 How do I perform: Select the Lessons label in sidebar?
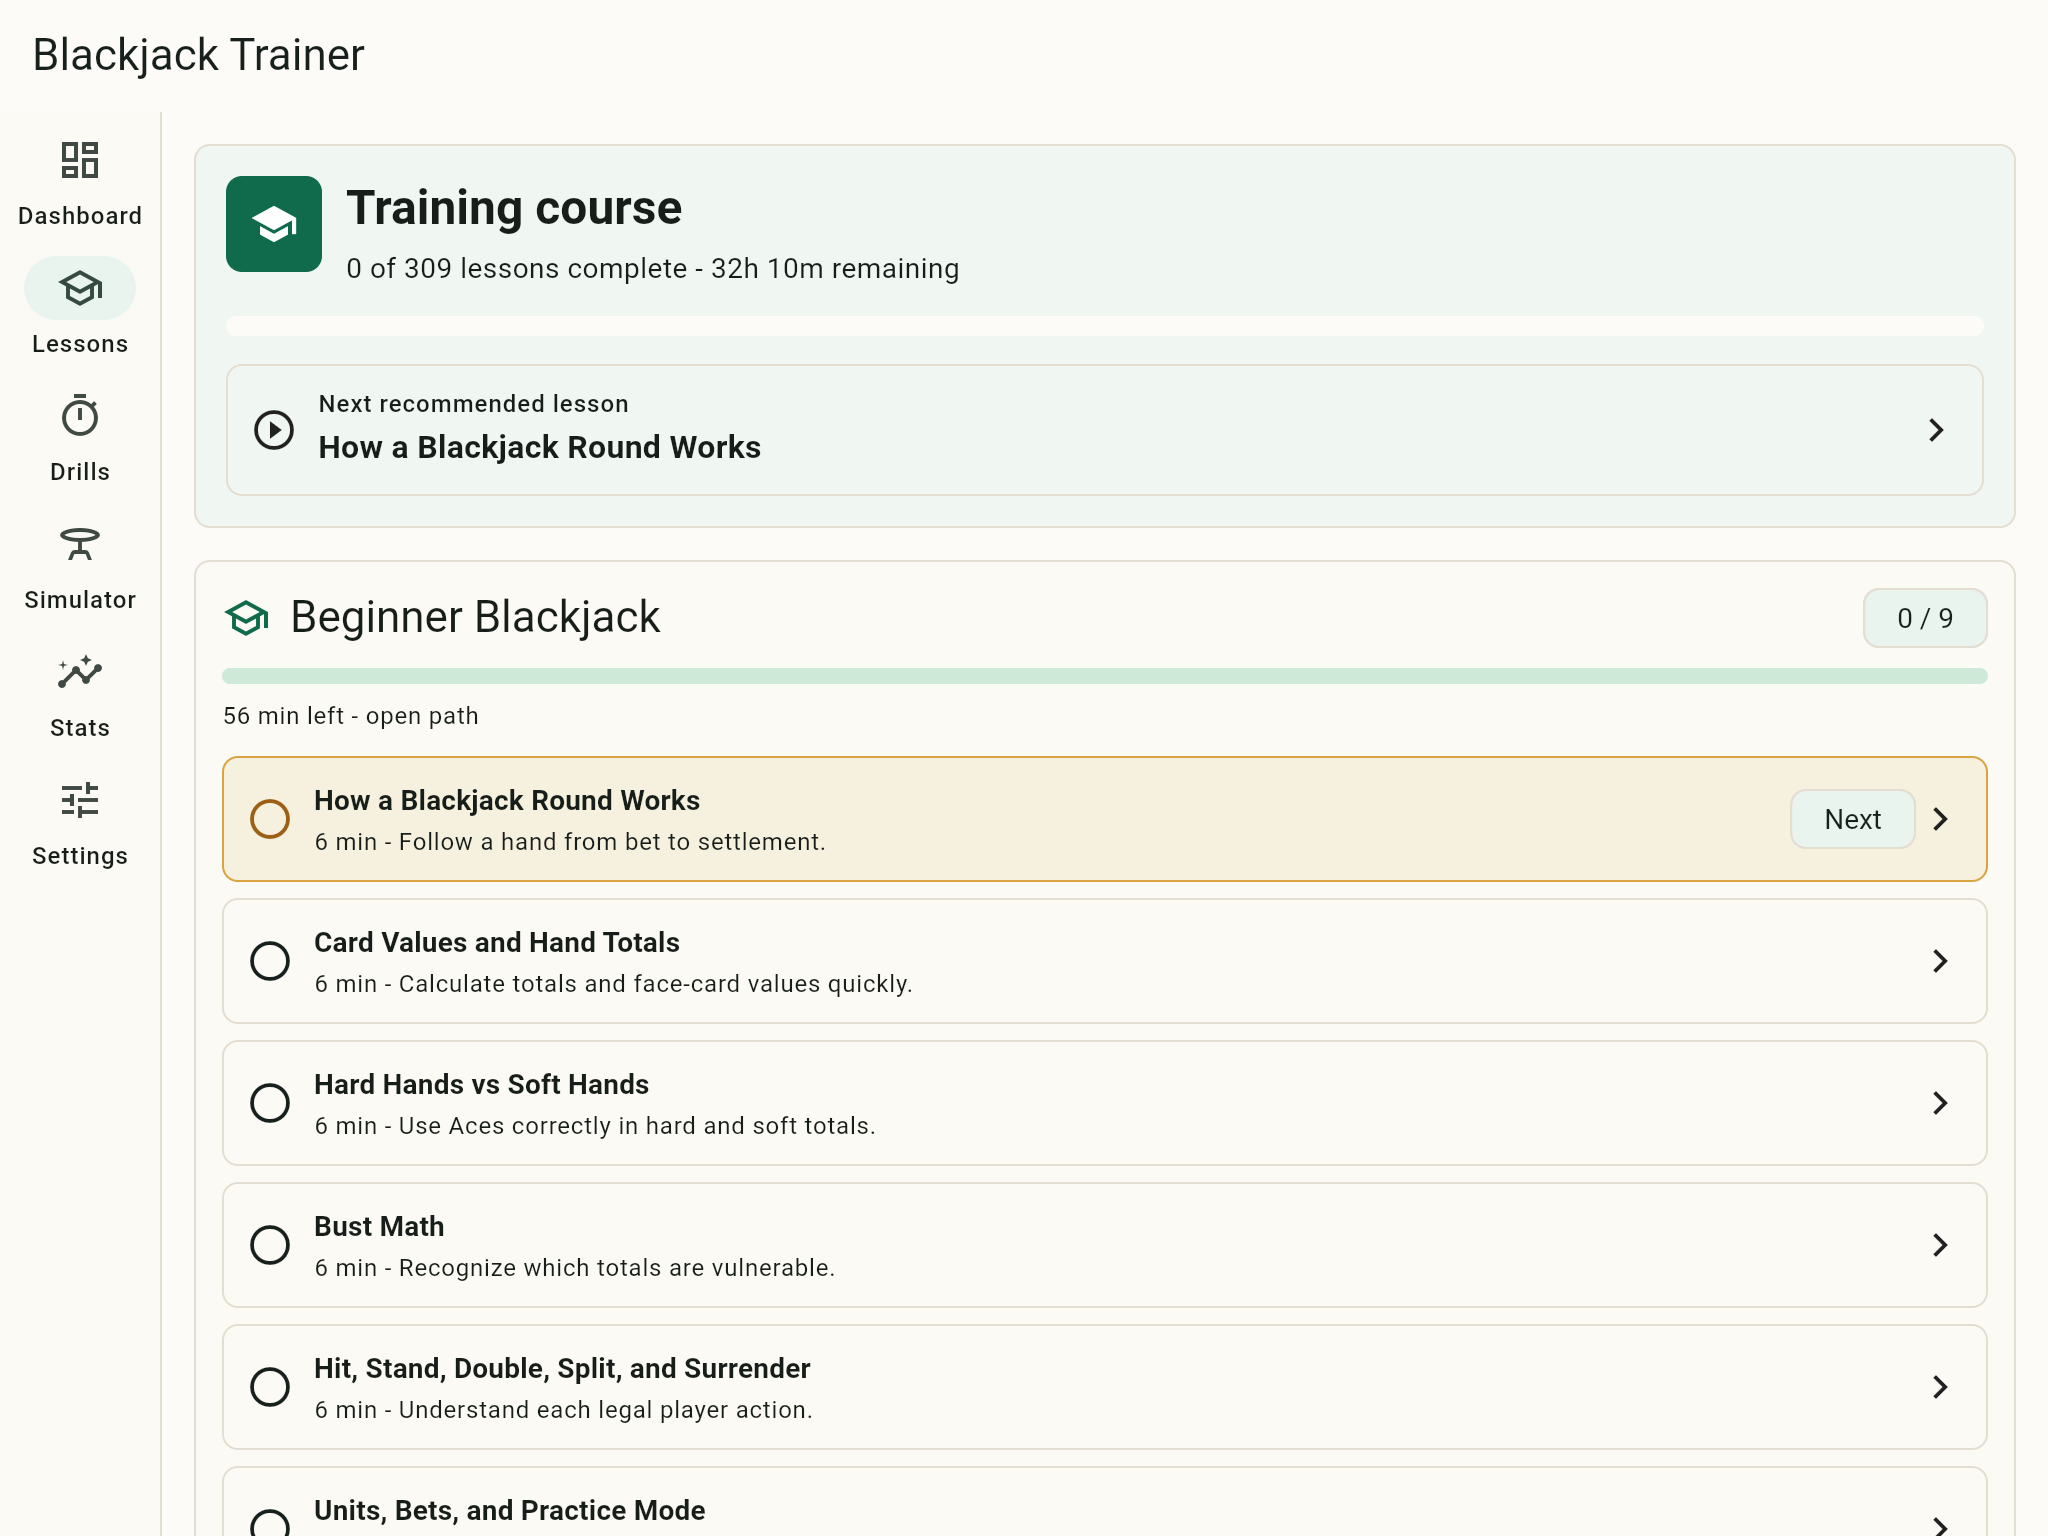[80, 344]
